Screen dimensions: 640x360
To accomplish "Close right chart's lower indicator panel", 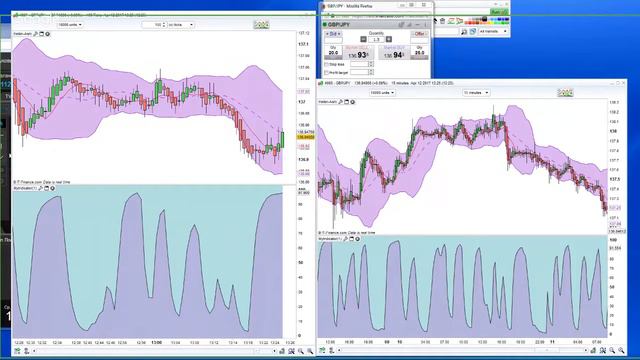I will click(x=358, y=239).
